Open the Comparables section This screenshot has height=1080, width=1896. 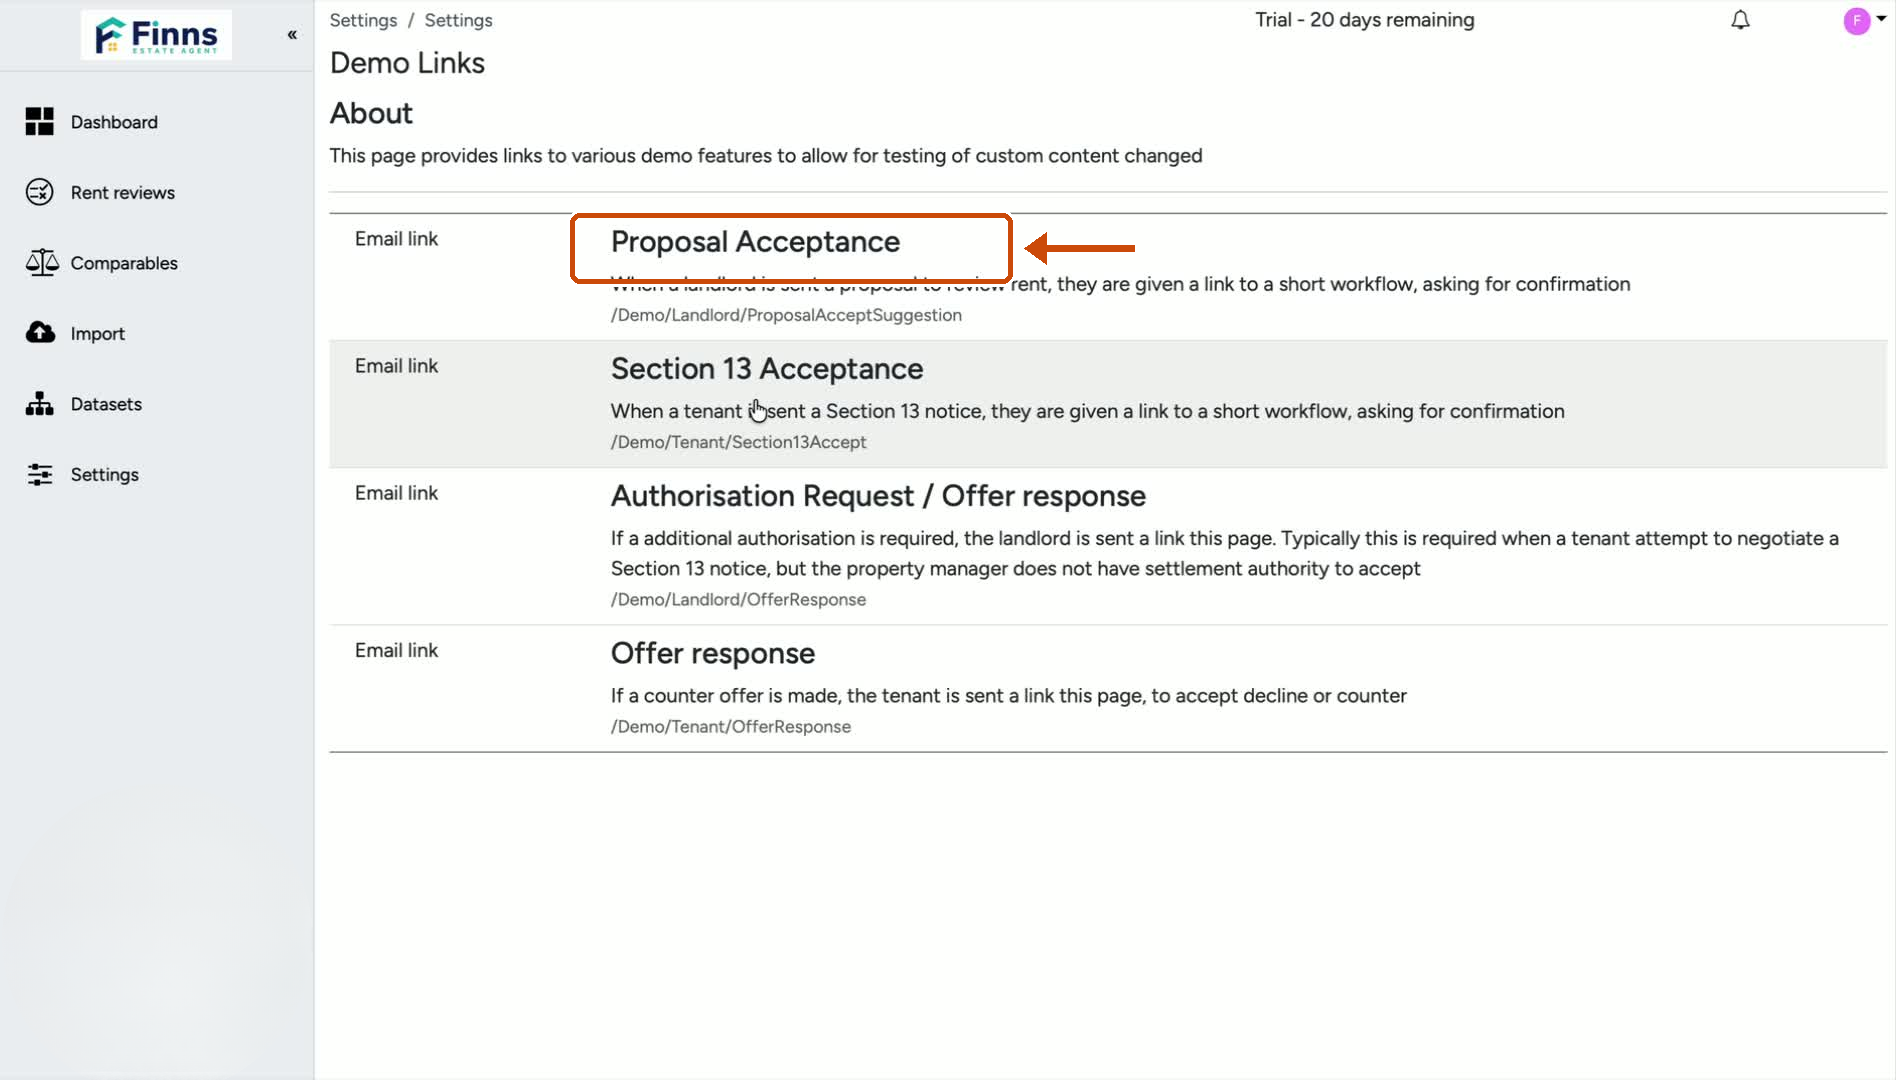pos(124,263)
